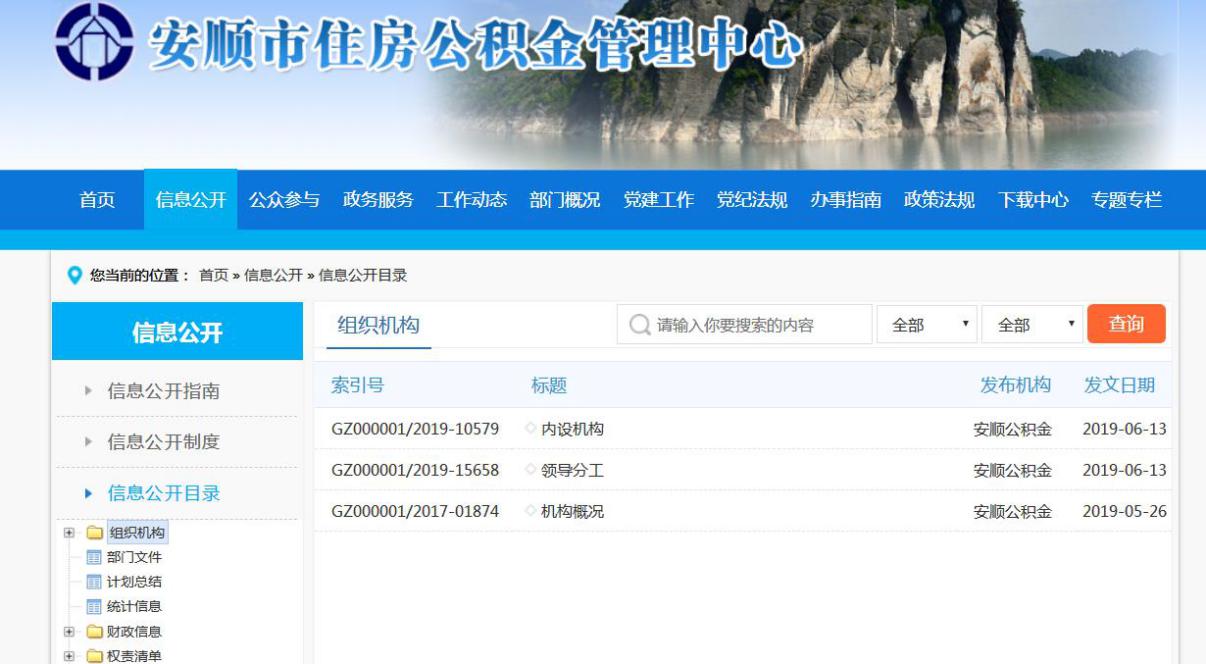Screen dimensions: 1206x664
Task: Expand the 财政信息 tree node
Action: pos(69,632)
